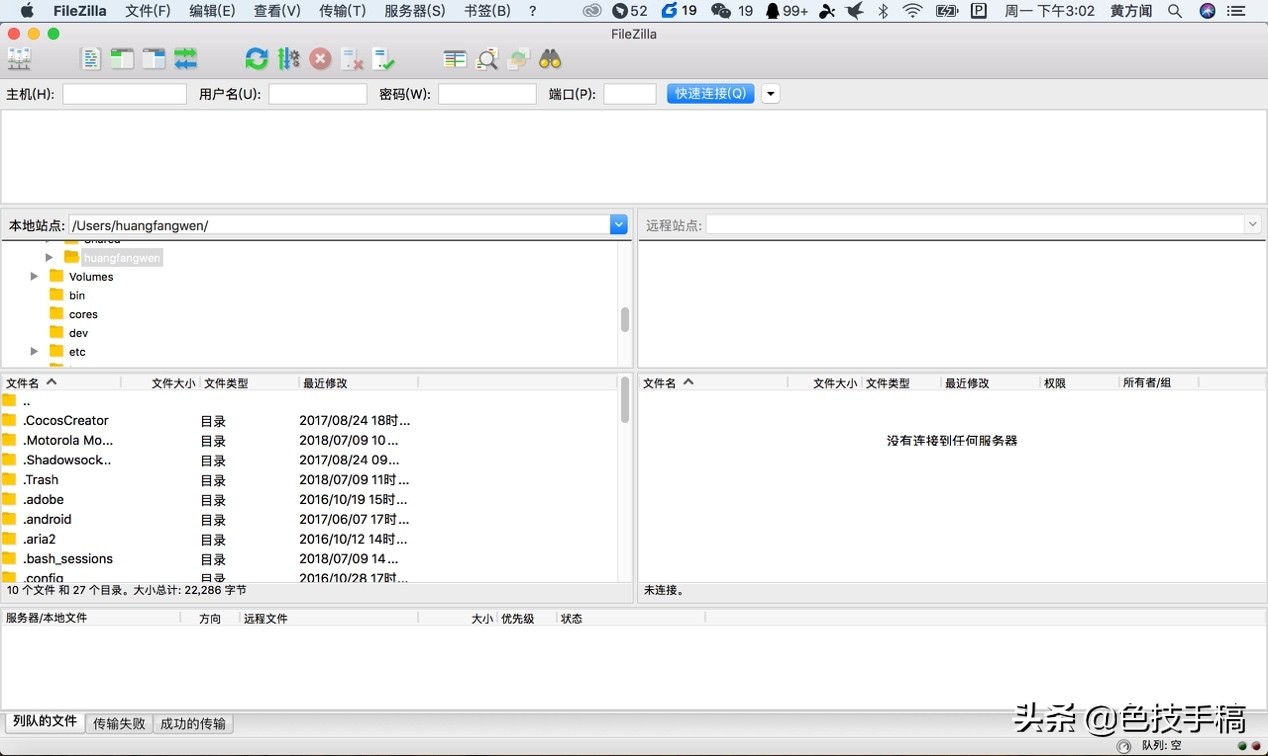The height and width of the screenshot is (756, 1268).
Task: Click battery status icon
Action: point(946,11)
